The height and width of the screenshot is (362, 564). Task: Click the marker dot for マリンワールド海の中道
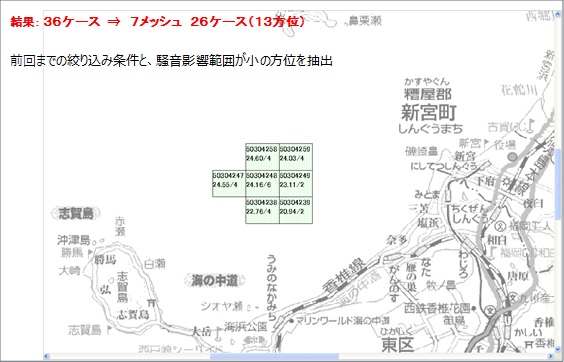[x=291, y=321]
